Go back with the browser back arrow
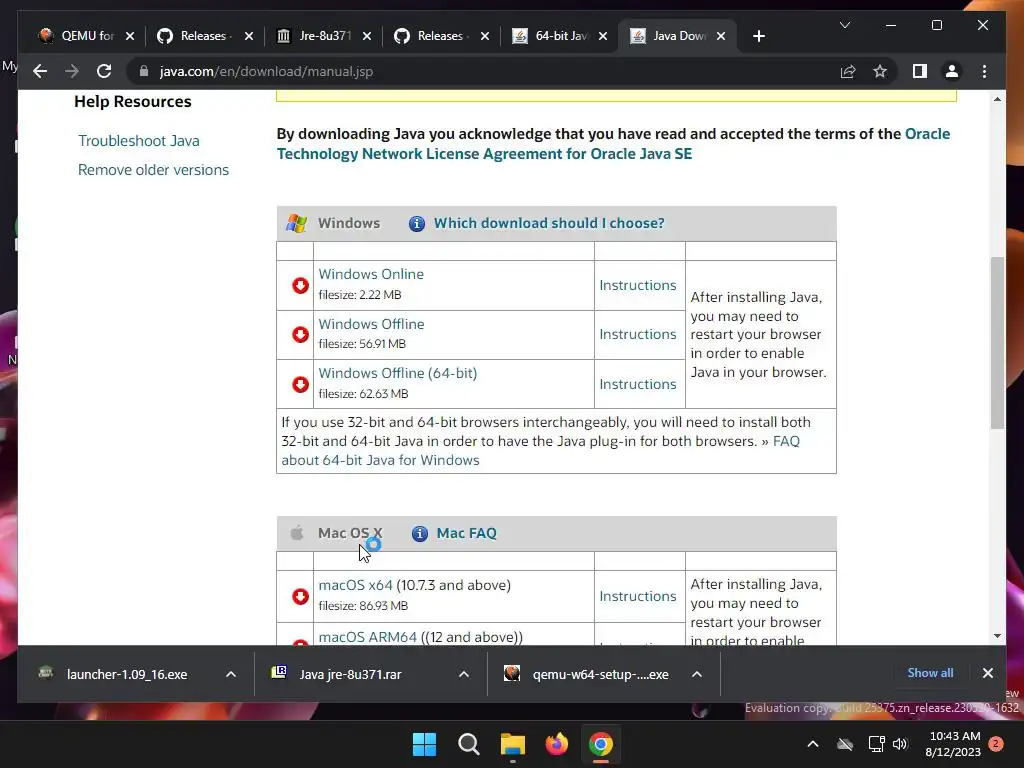 pyautogui.click(x=40, y=71)
